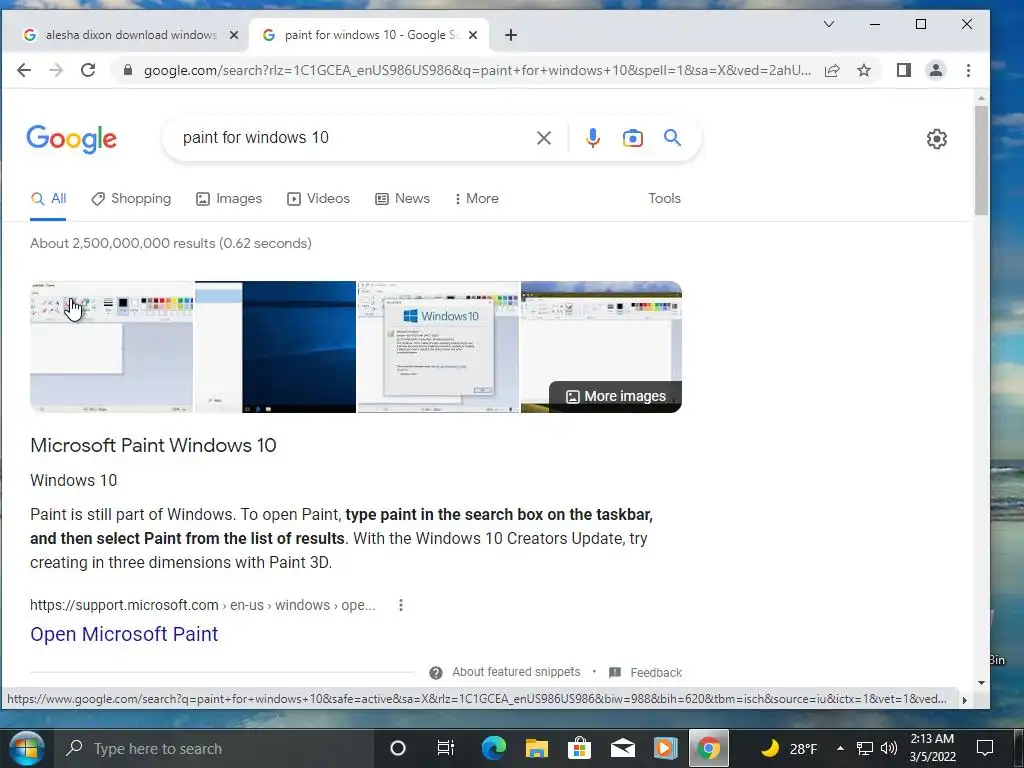Launch Microsoft Edge from the taskbar

pos(494,748)
